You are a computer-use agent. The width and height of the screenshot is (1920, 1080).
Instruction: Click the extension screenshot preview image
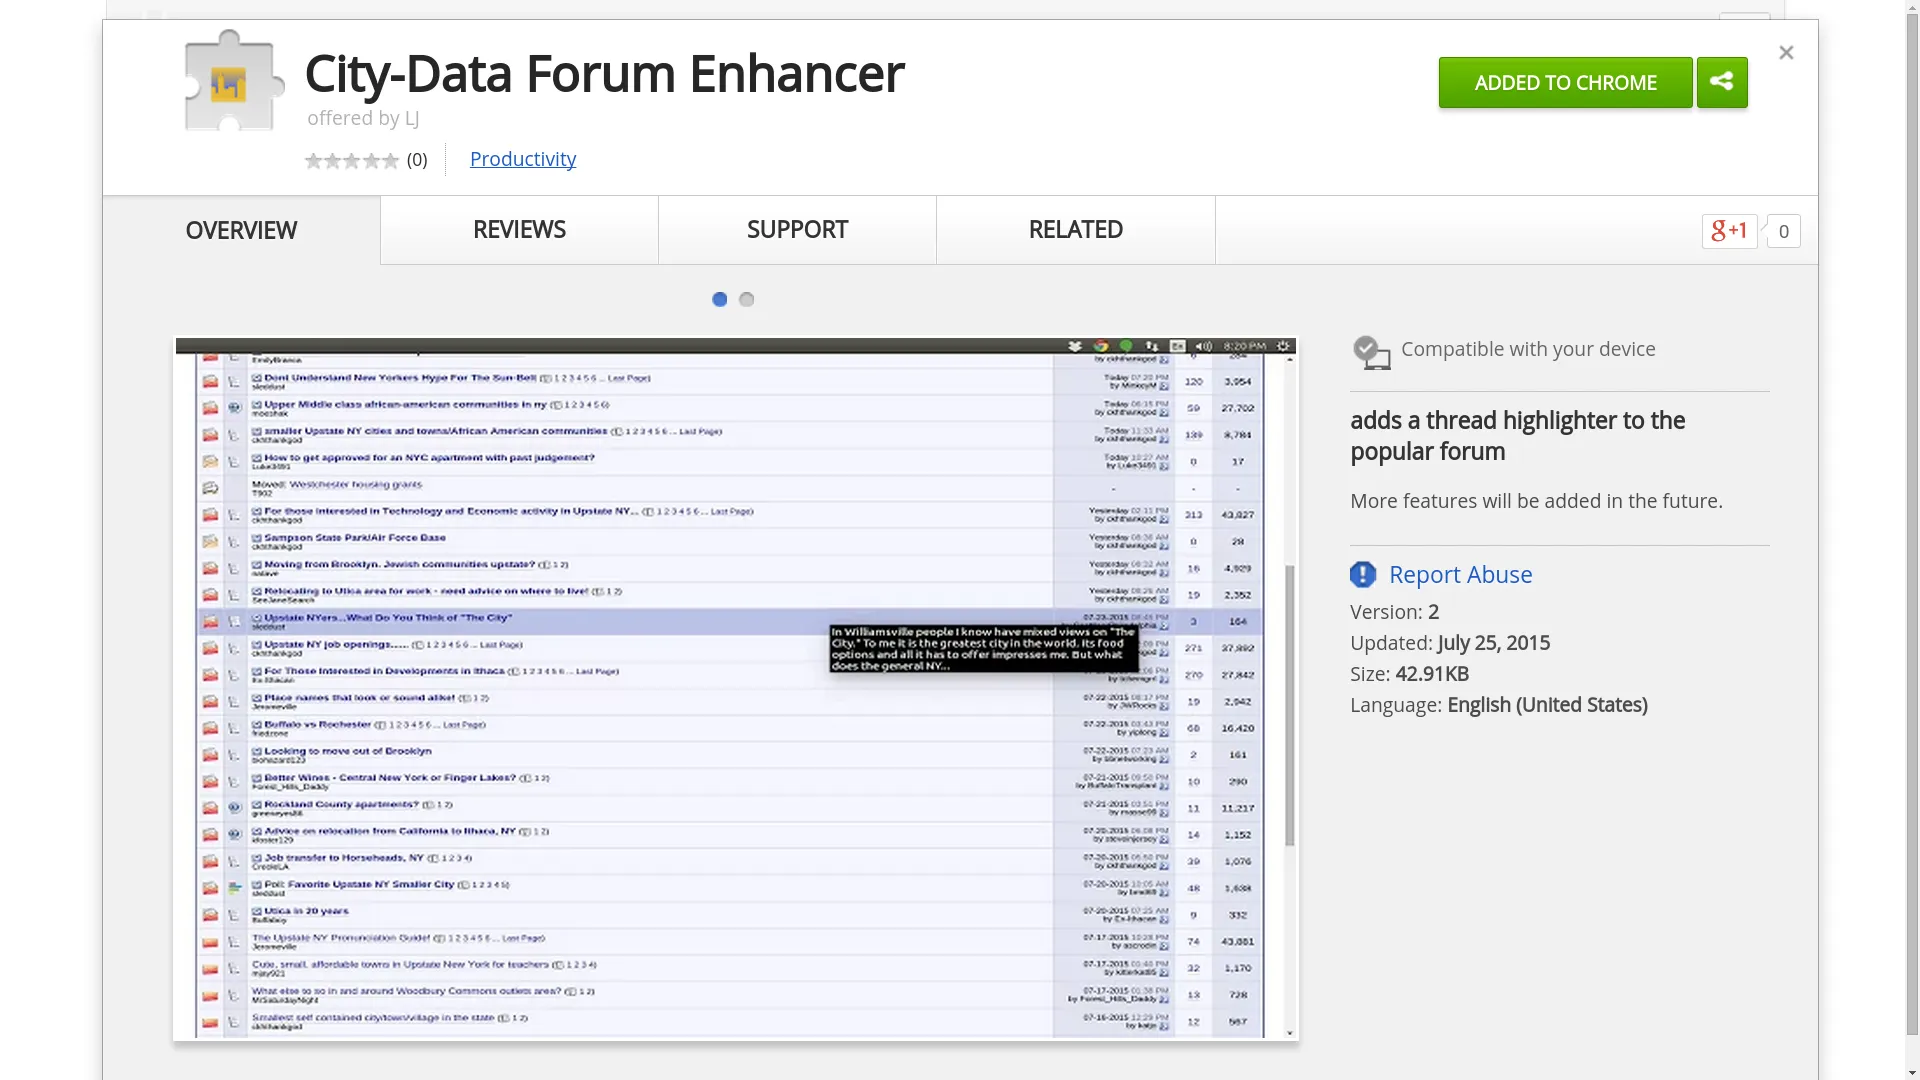pyautogui.click(x=735, y=688)
